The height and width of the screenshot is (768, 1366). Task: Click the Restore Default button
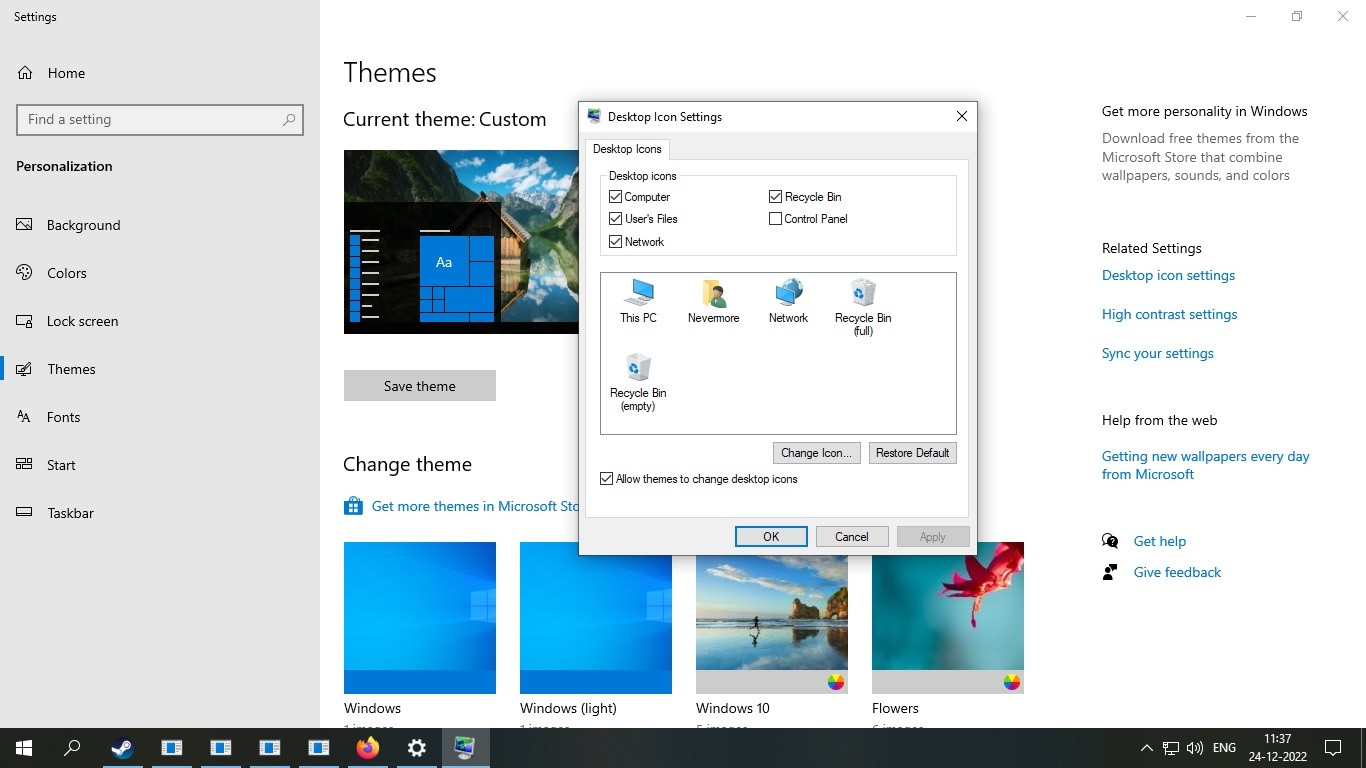[912, 453]
